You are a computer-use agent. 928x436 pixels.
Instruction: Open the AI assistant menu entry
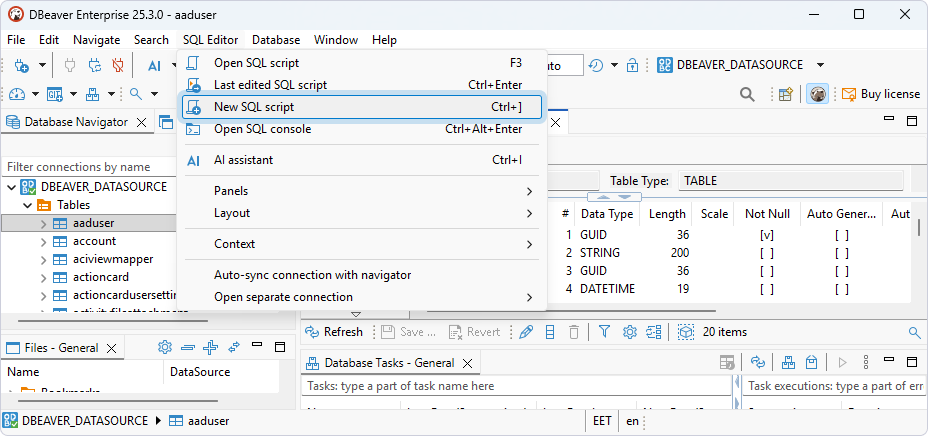(362, 160)
